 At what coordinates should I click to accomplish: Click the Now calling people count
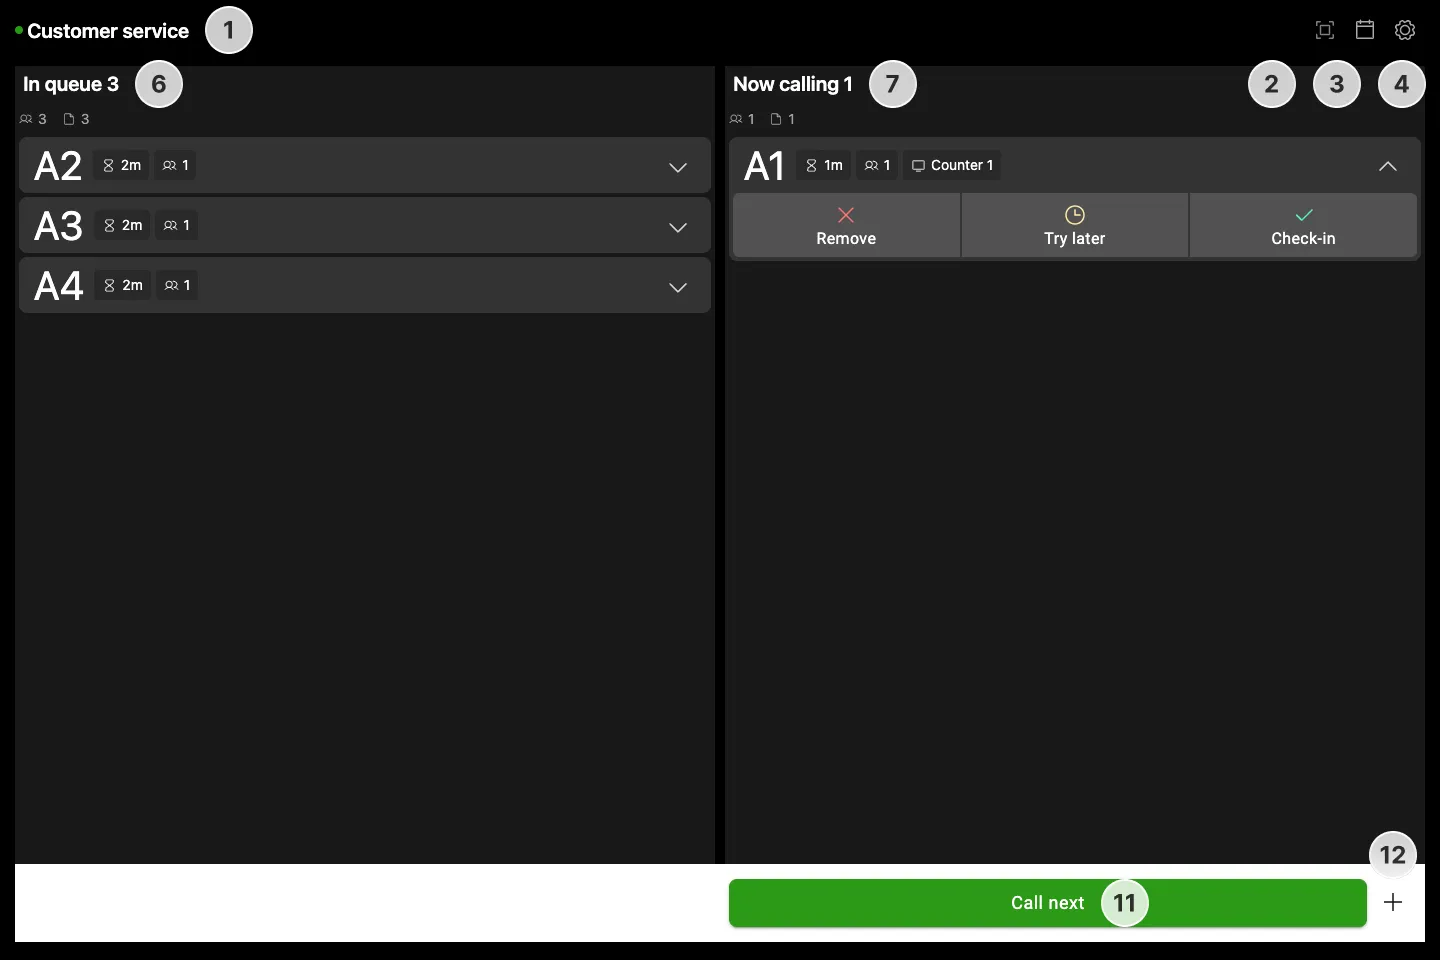coord(742,119)
